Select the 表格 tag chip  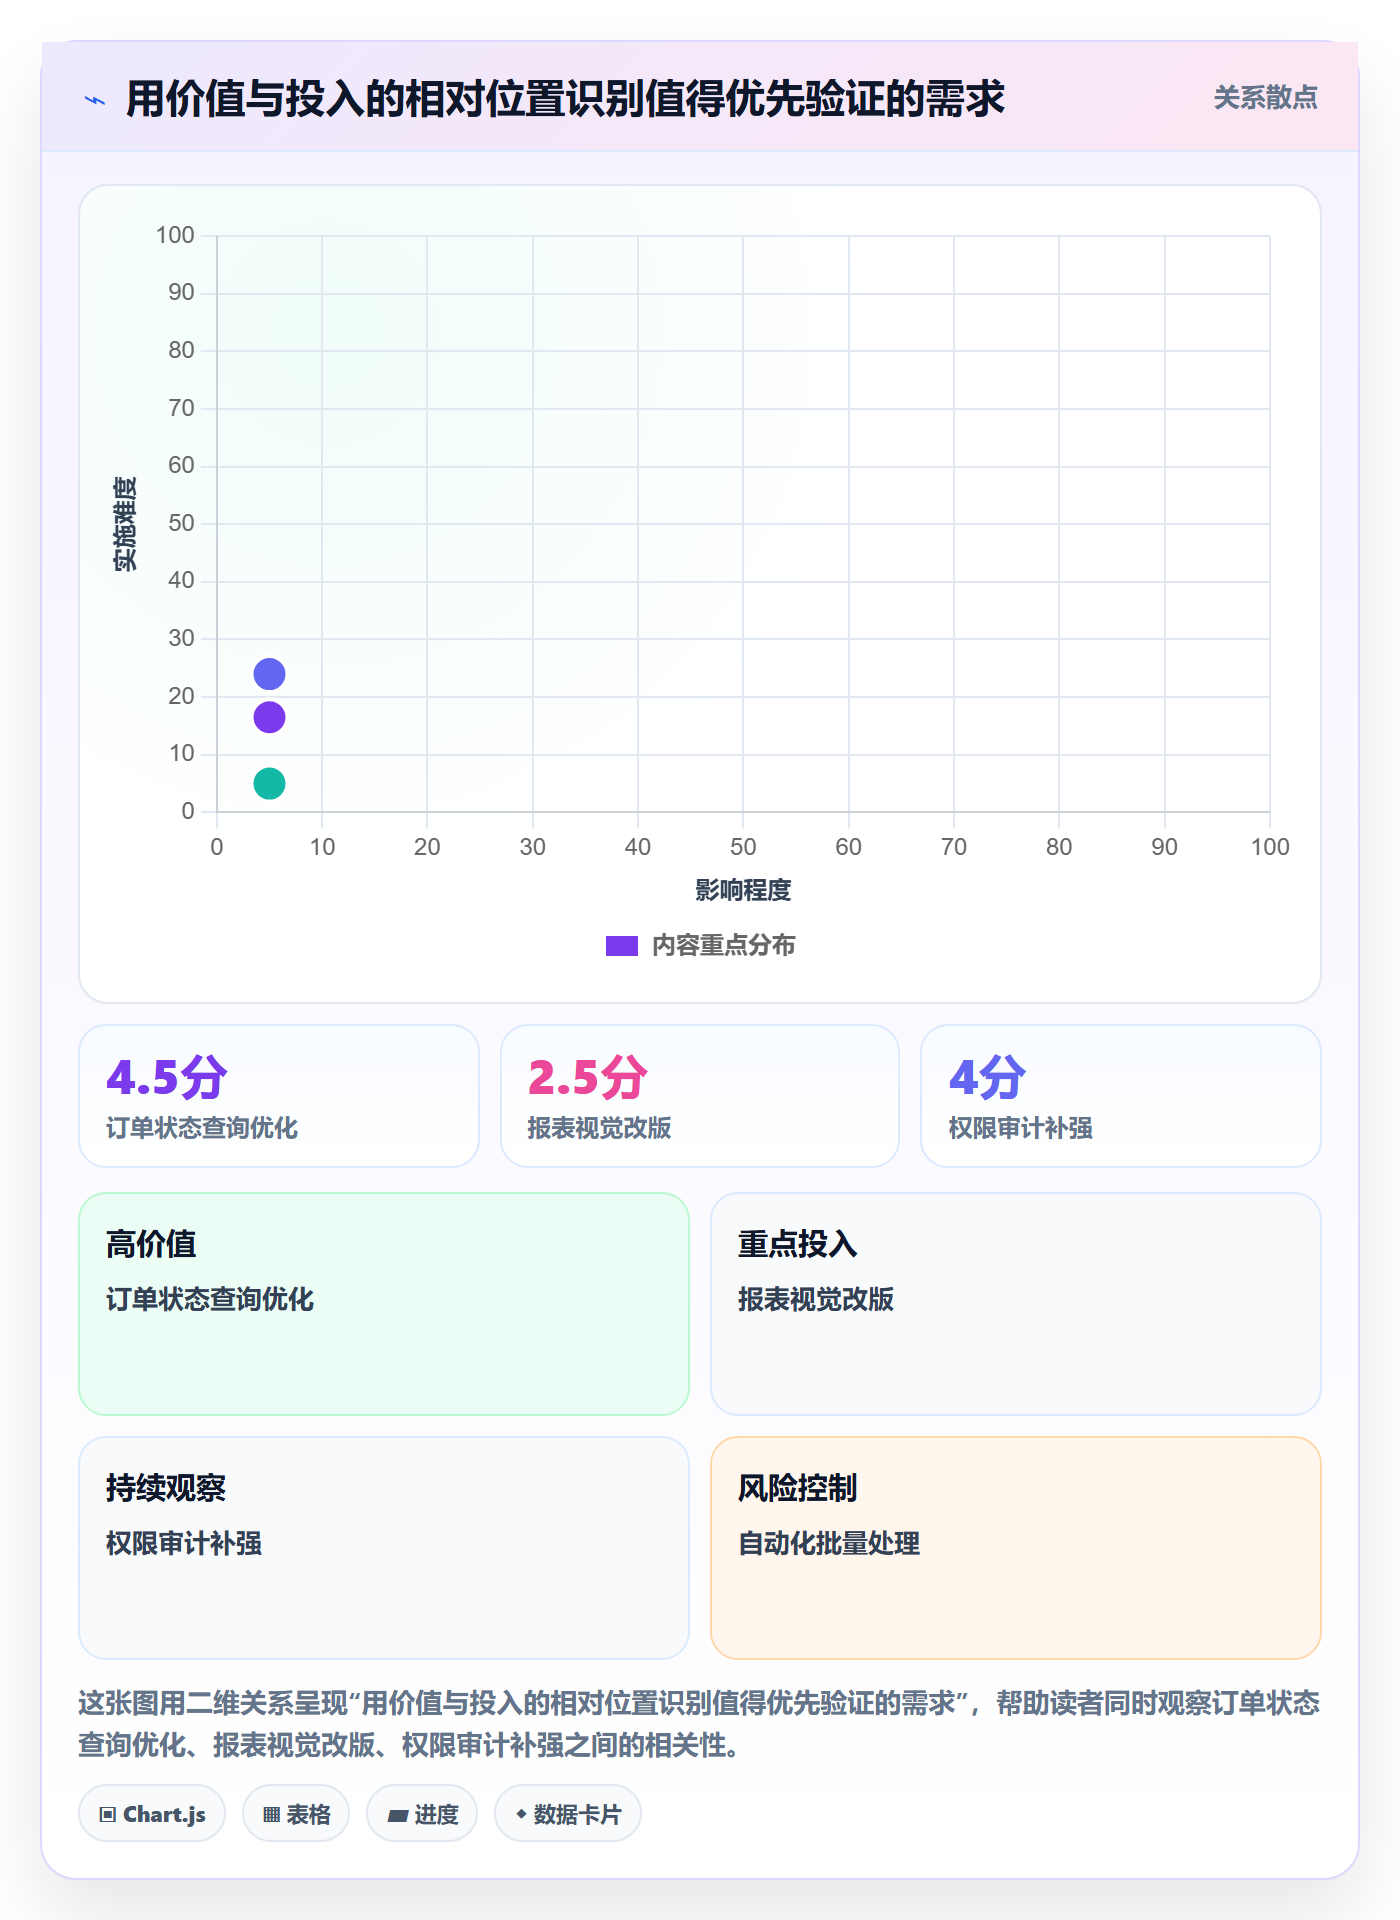click(x=296, y=1813)
